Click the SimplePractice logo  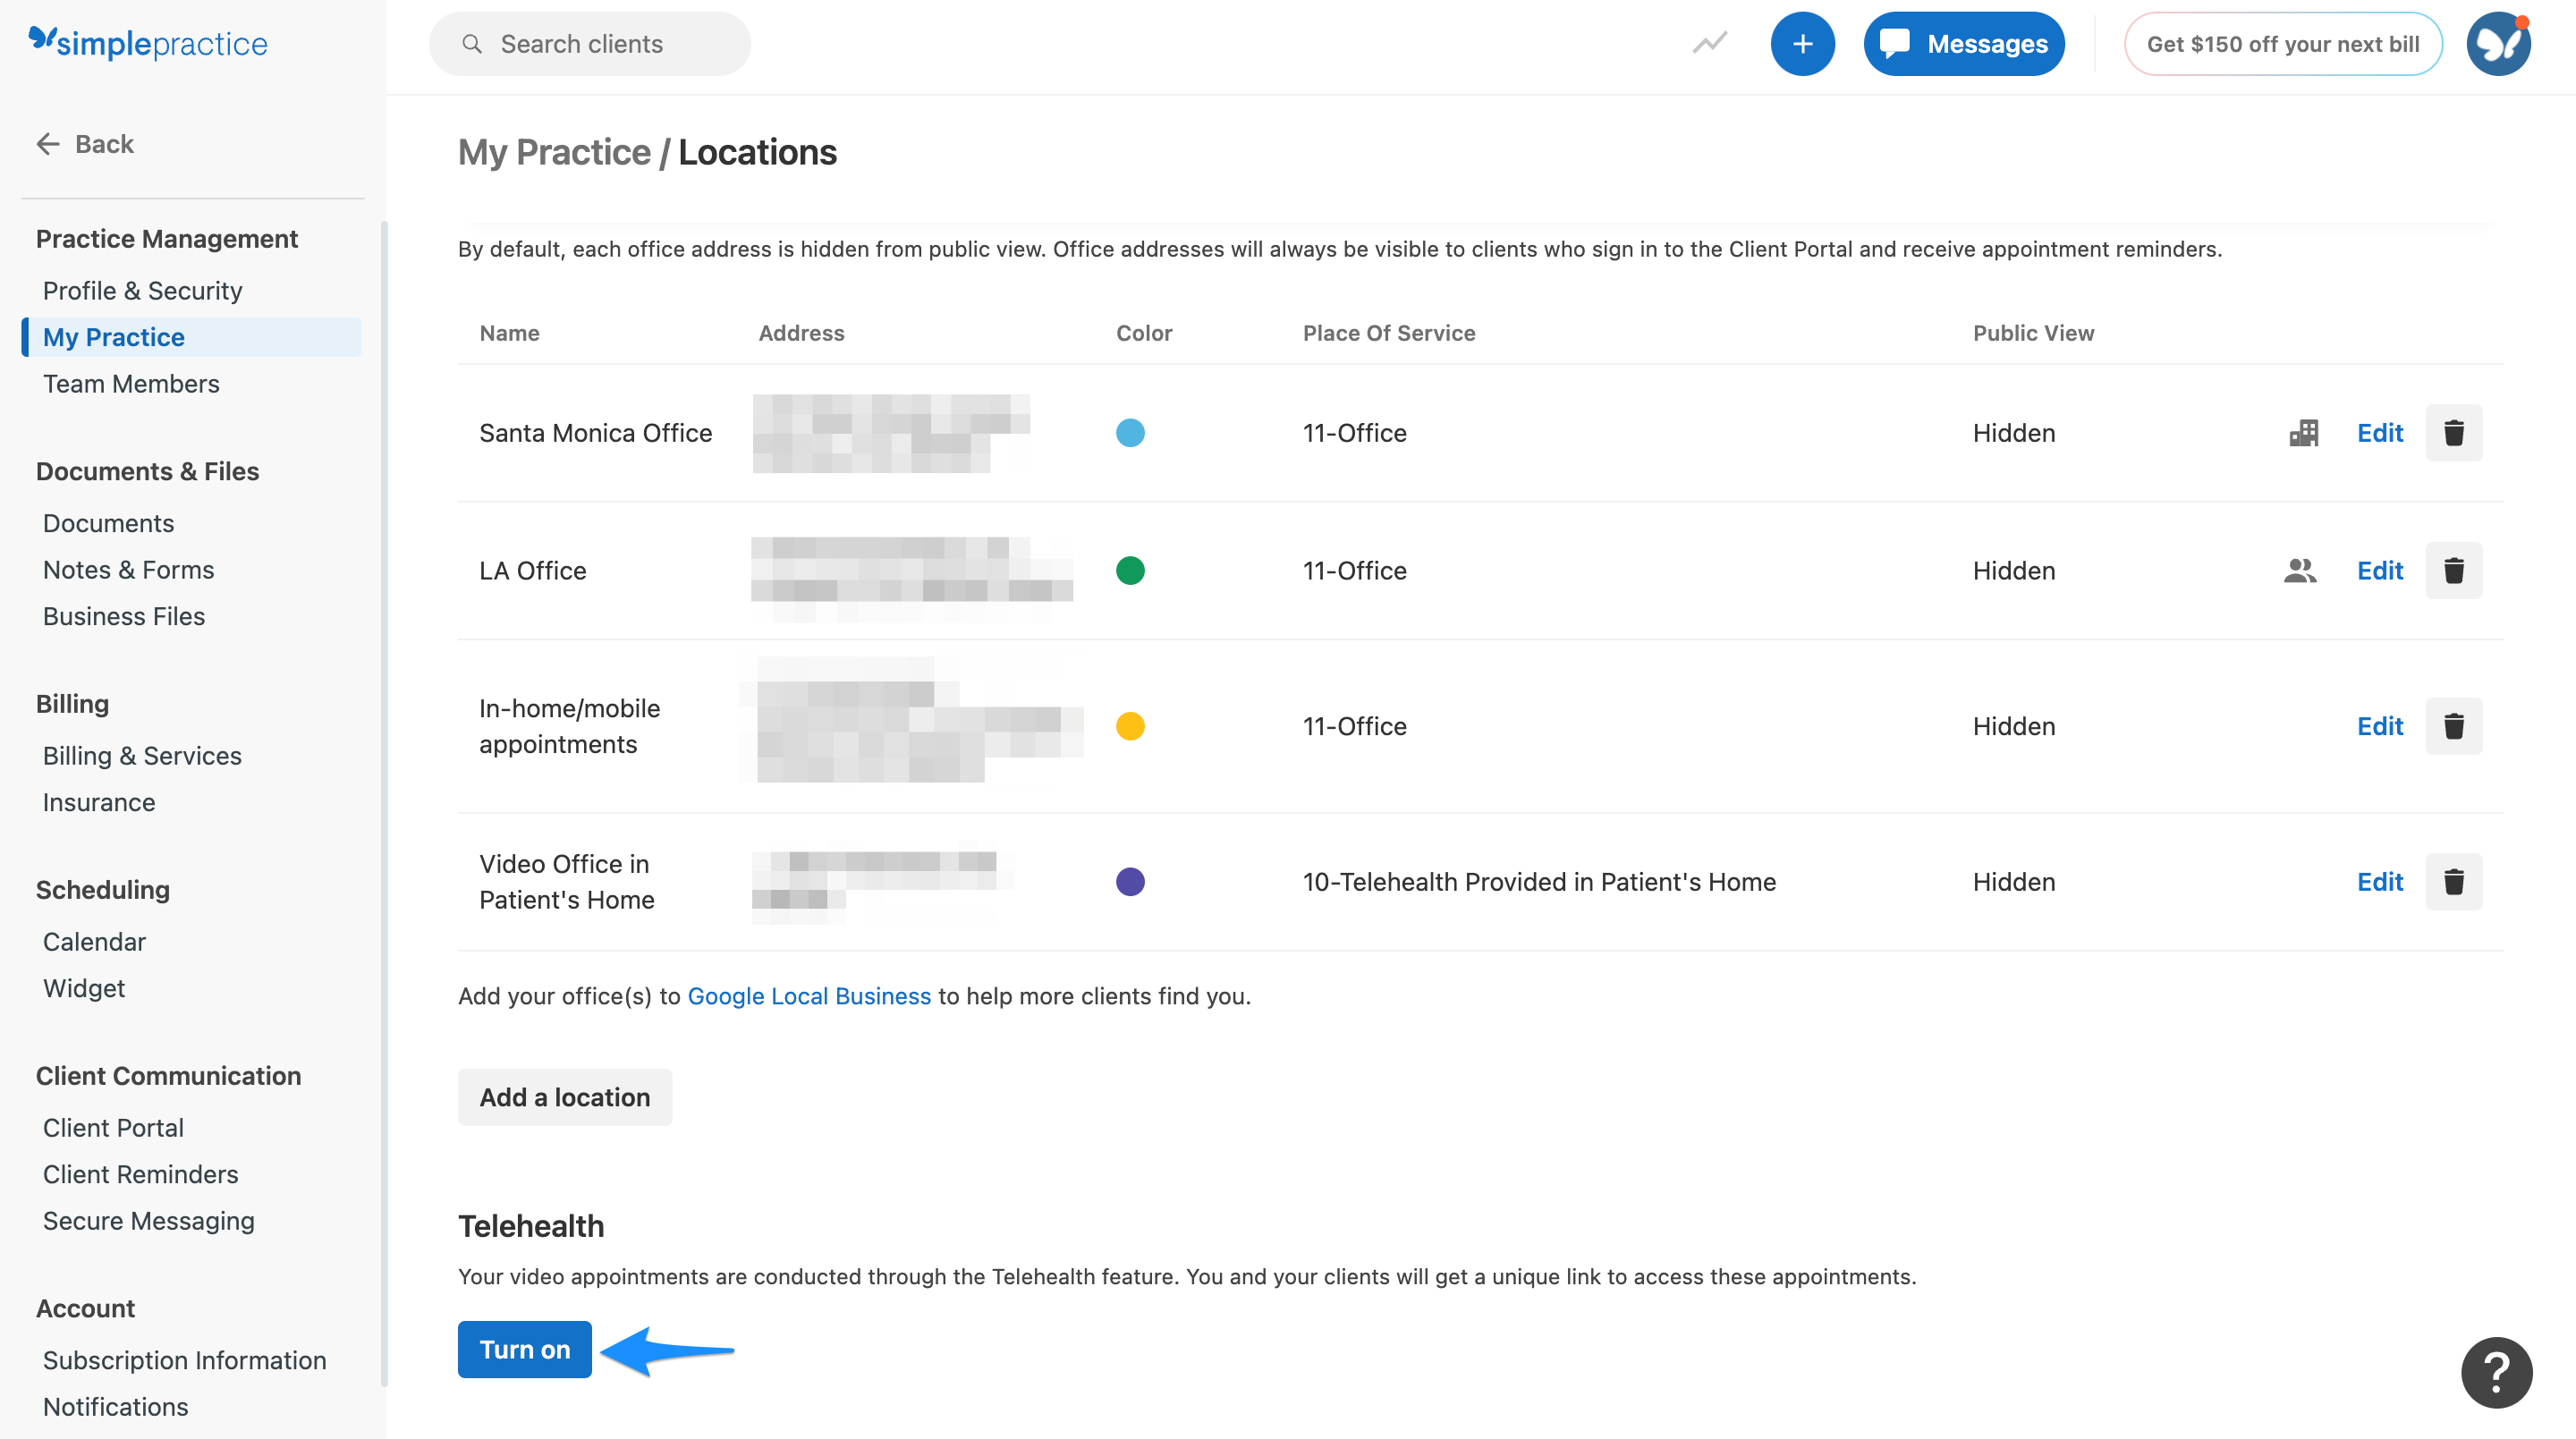pos(148,42)
